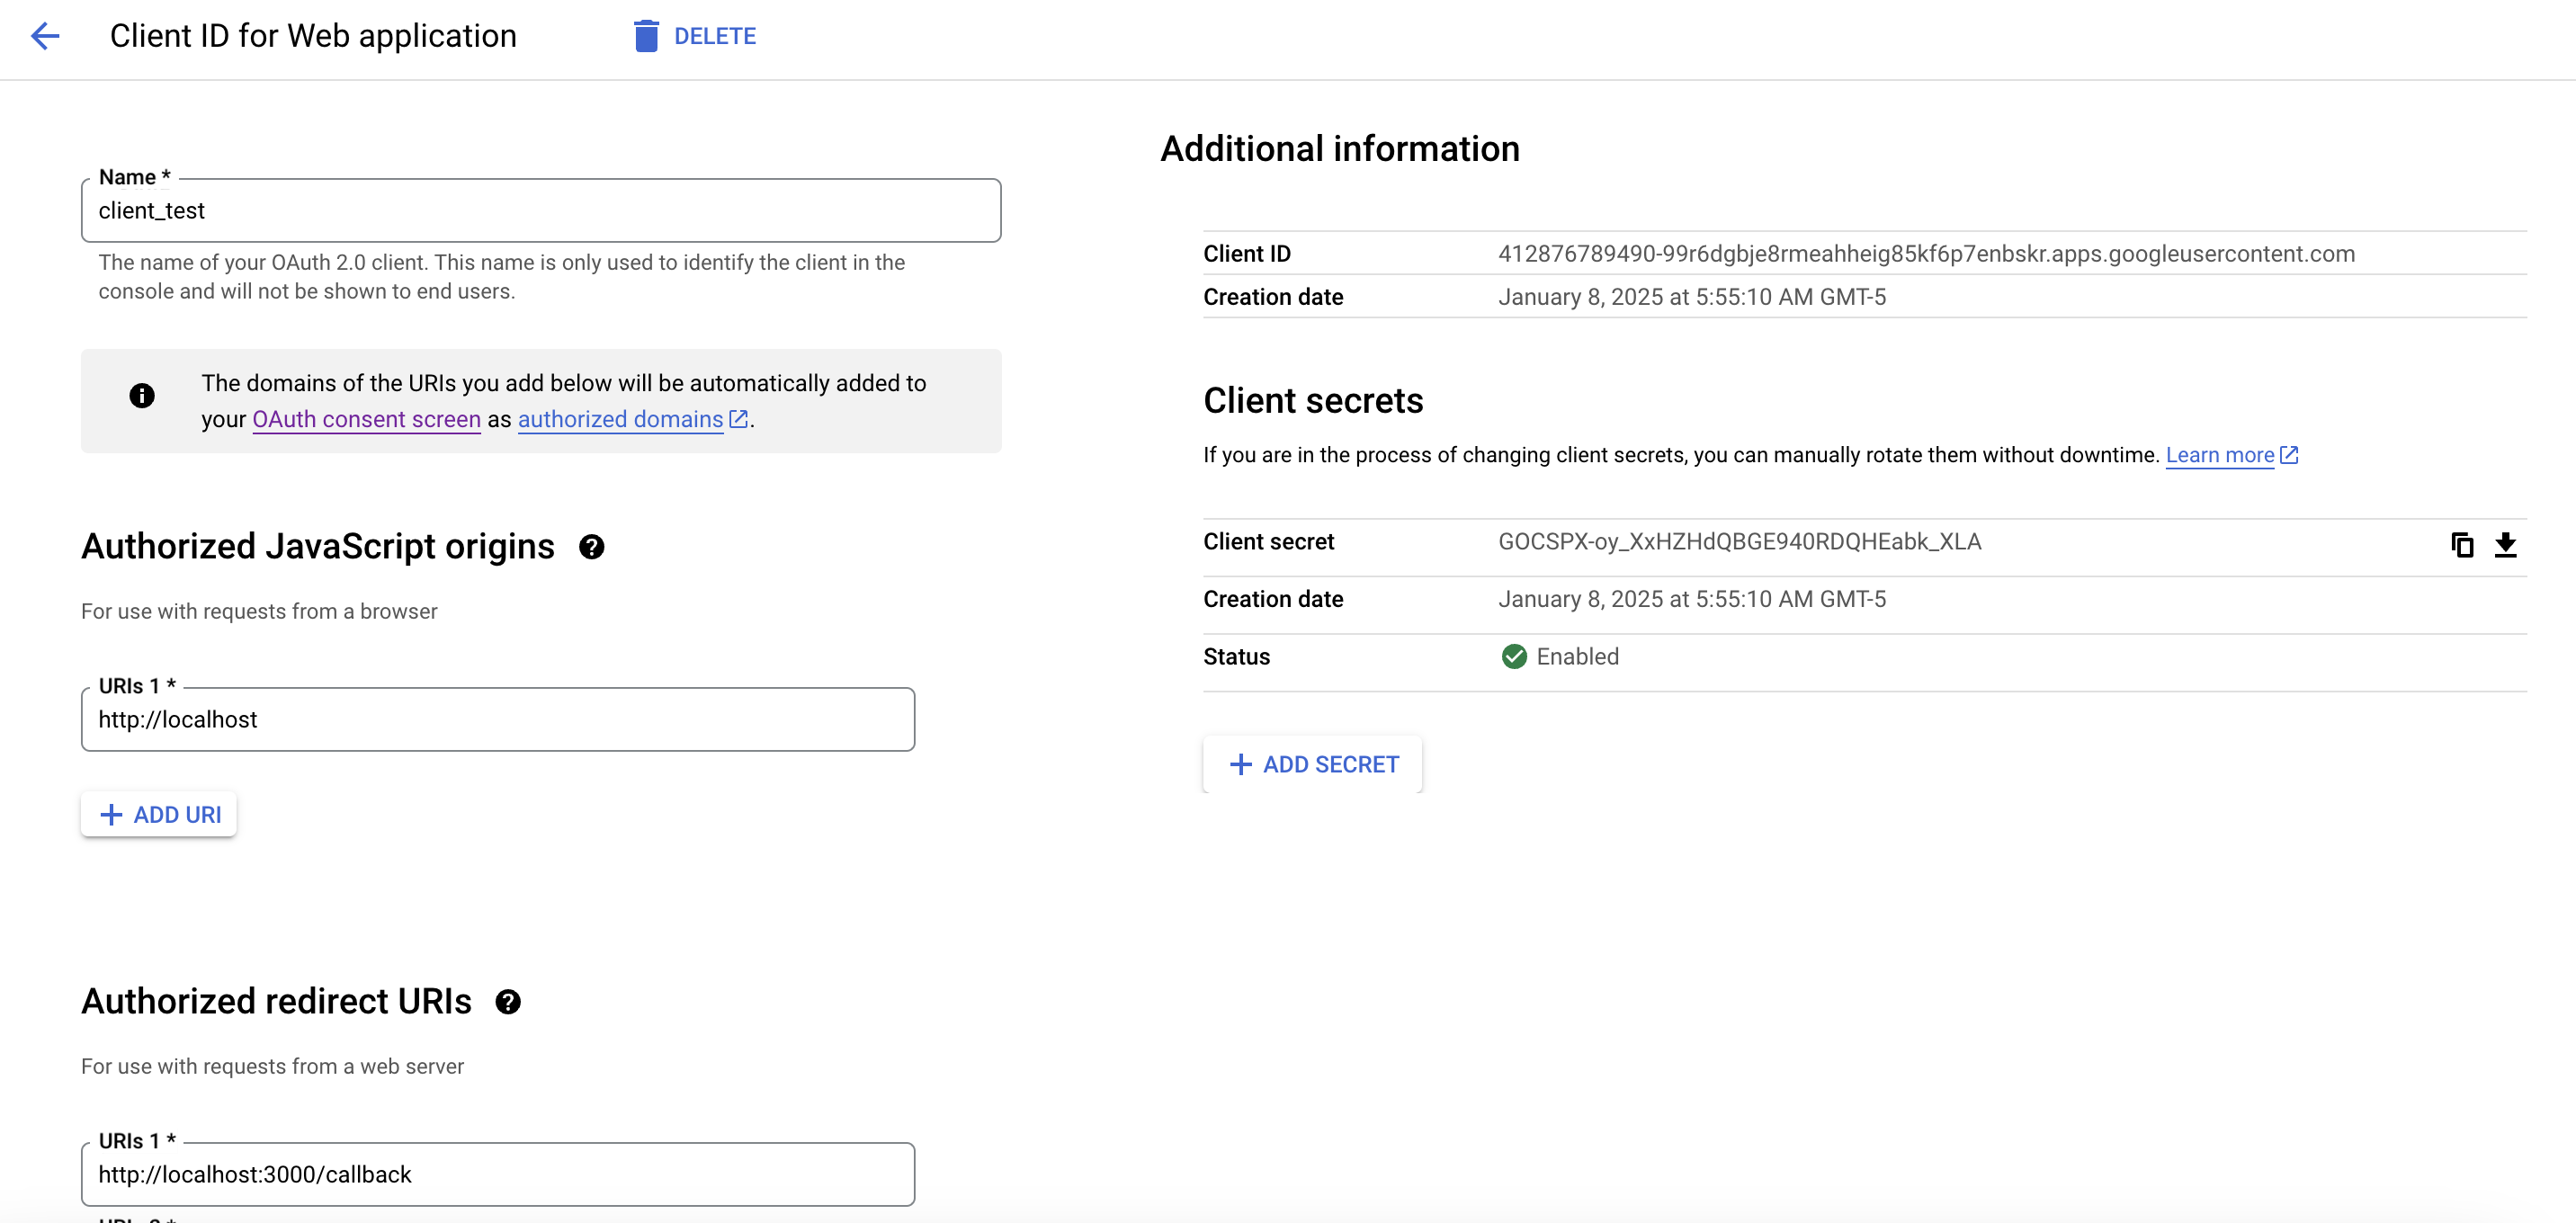
Task: Click the green Enabled status check icon
Action: coord(1514,656)
